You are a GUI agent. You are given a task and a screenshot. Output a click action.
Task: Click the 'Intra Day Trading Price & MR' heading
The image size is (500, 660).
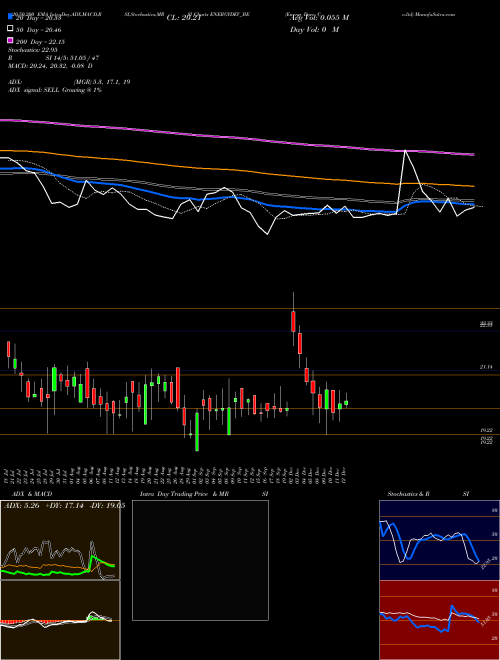point(184,494)
